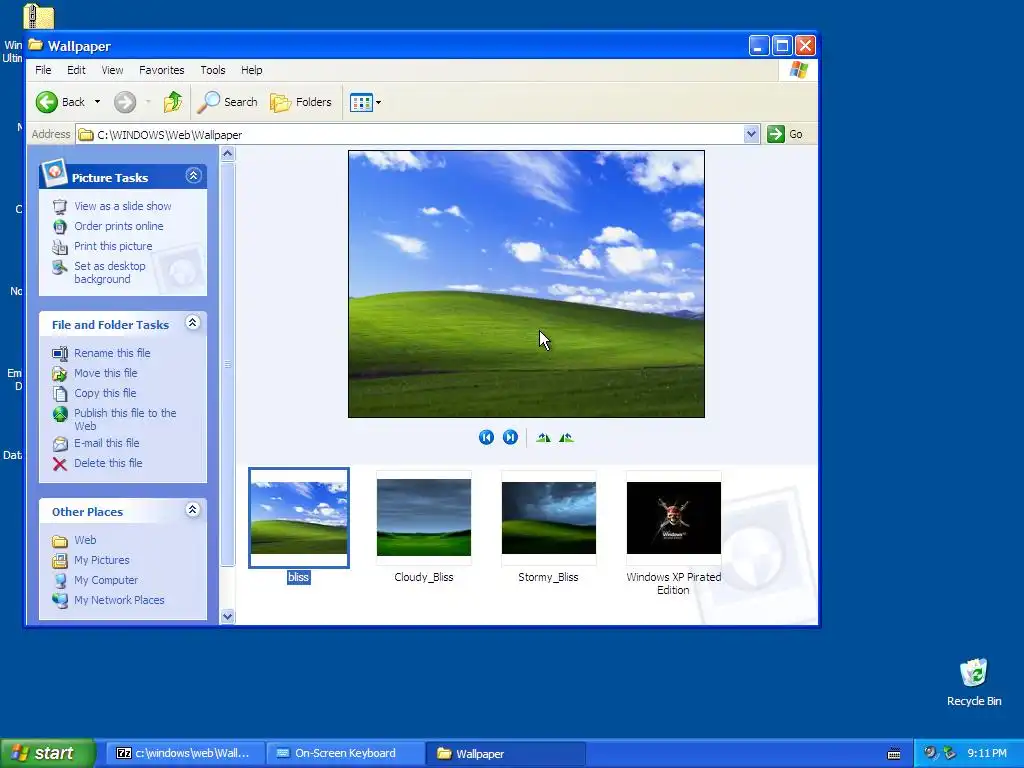Click the zipped folder icon on the desktop

(x=39, y=15)
